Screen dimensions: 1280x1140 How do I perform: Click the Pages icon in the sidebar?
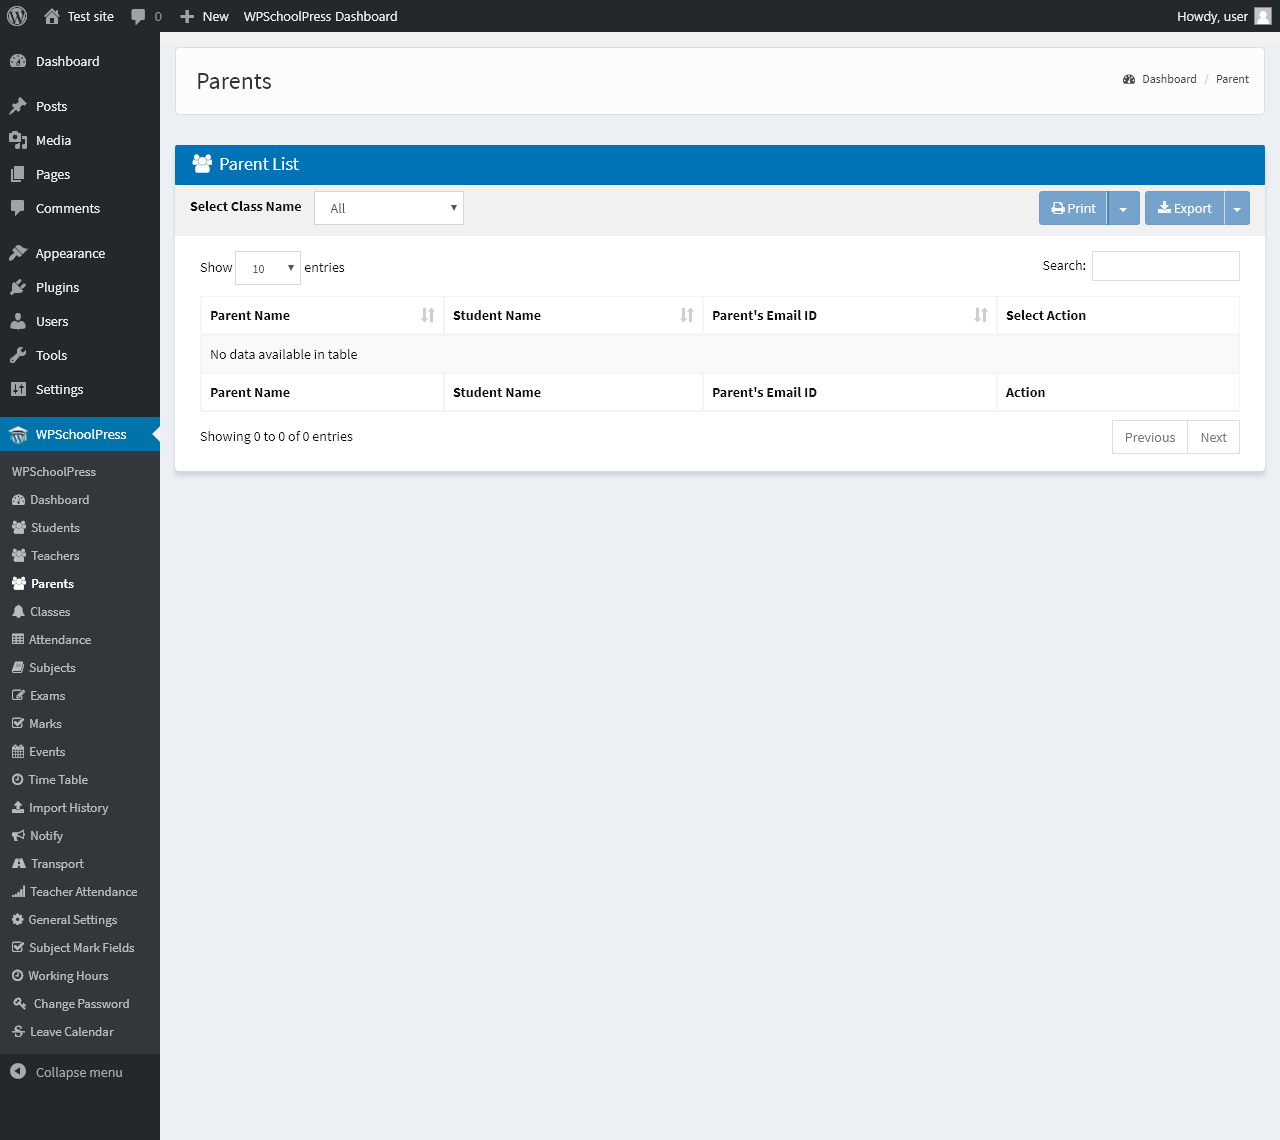pos(18,174)
